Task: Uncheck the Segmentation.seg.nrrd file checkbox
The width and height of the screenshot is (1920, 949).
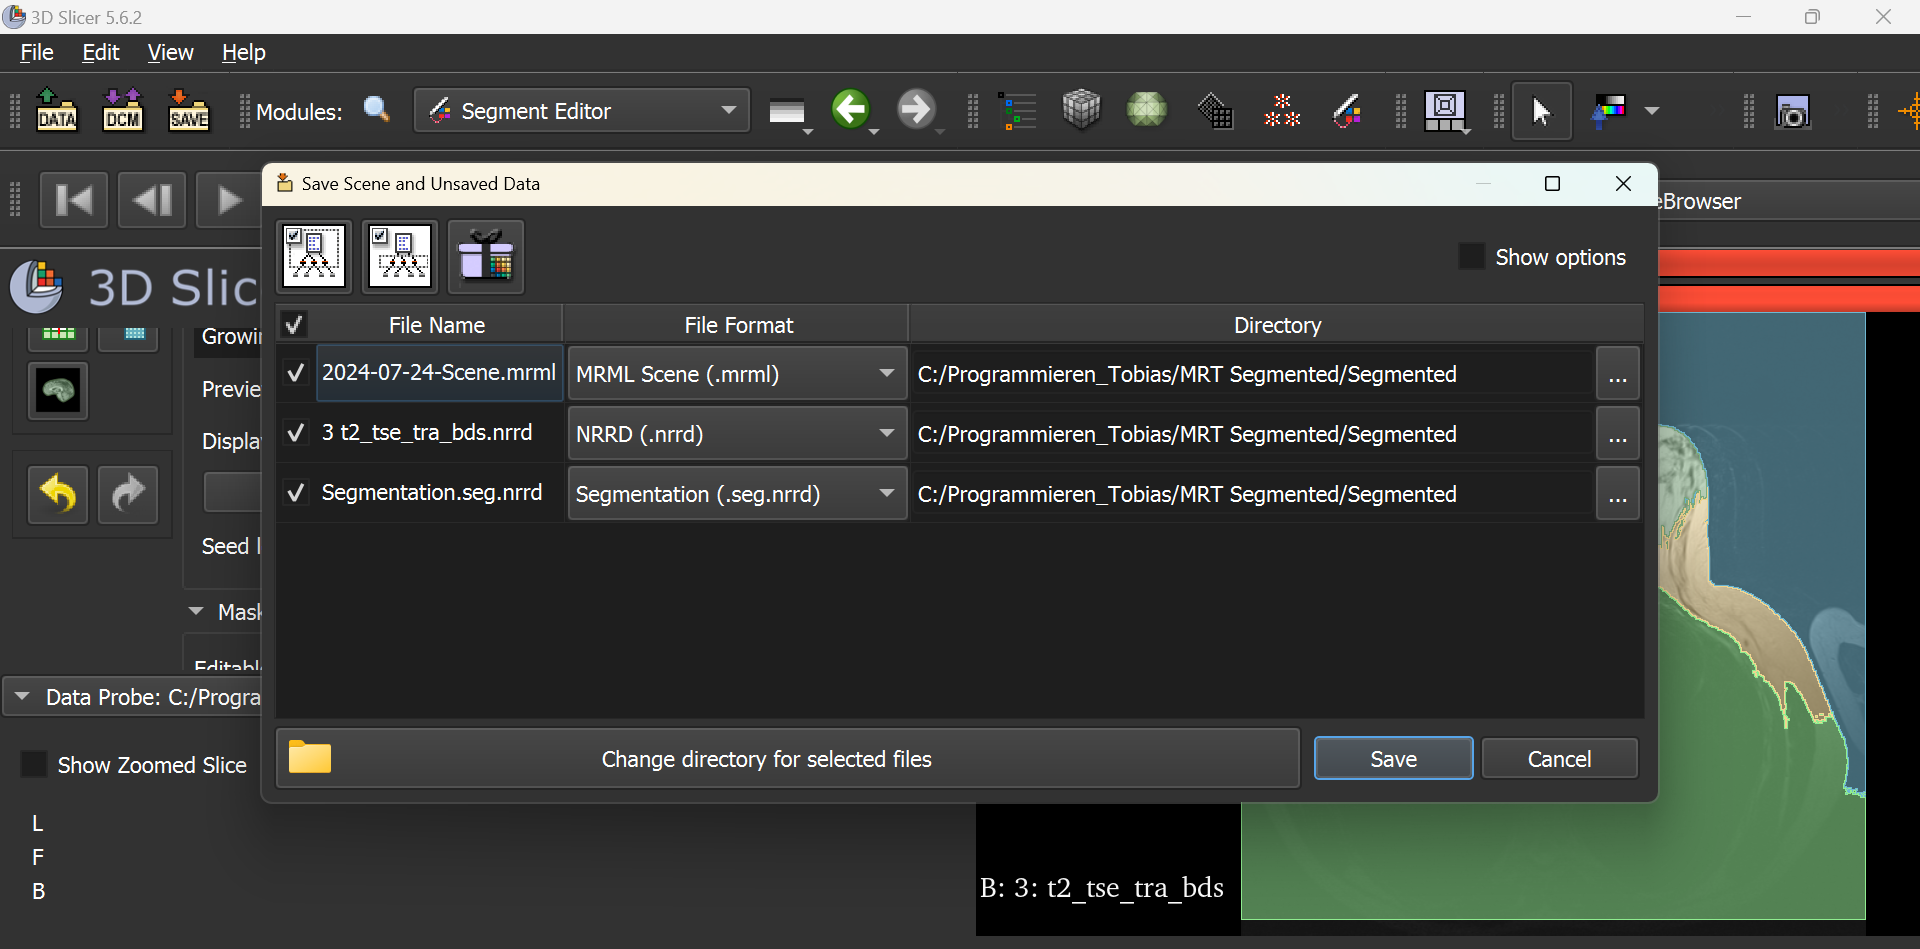Action: click(295, 493)
